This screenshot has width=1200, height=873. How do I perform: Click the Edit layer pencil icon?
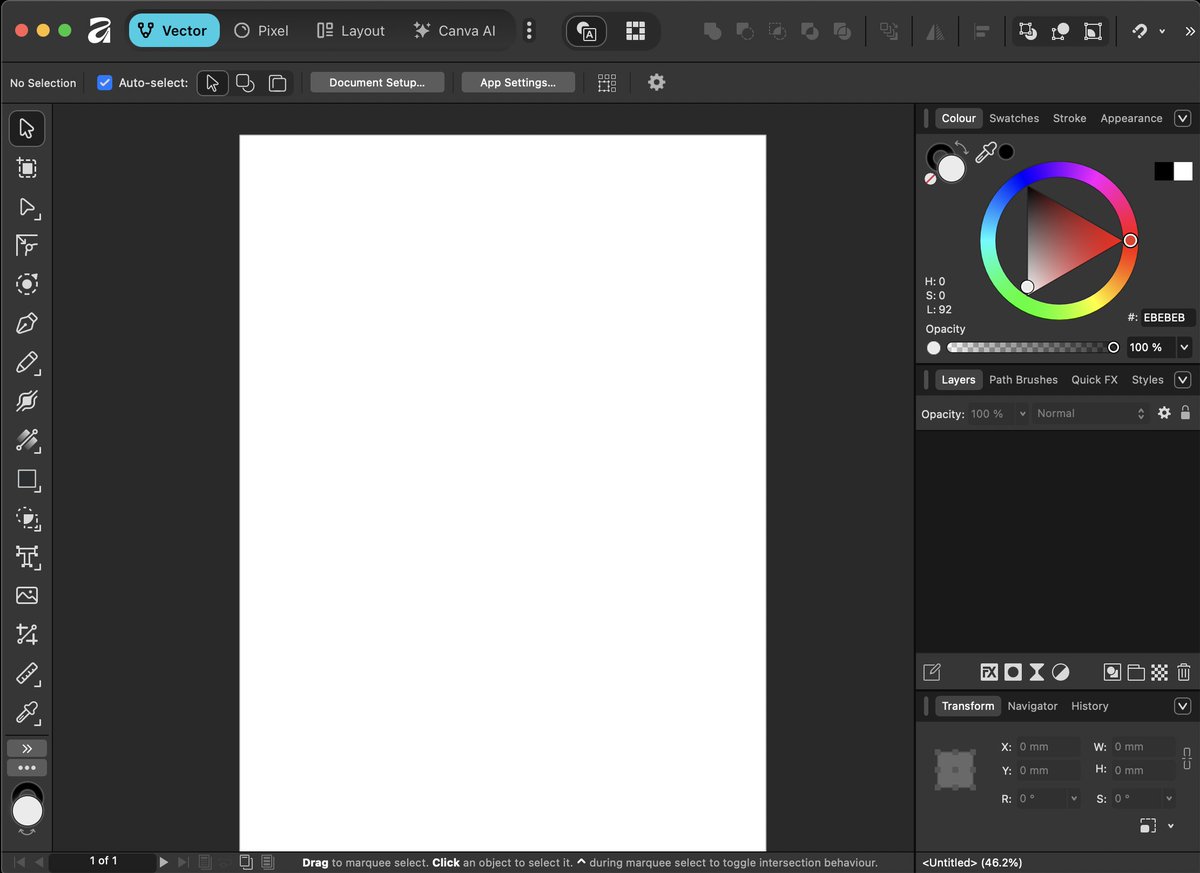coord(931,672)
